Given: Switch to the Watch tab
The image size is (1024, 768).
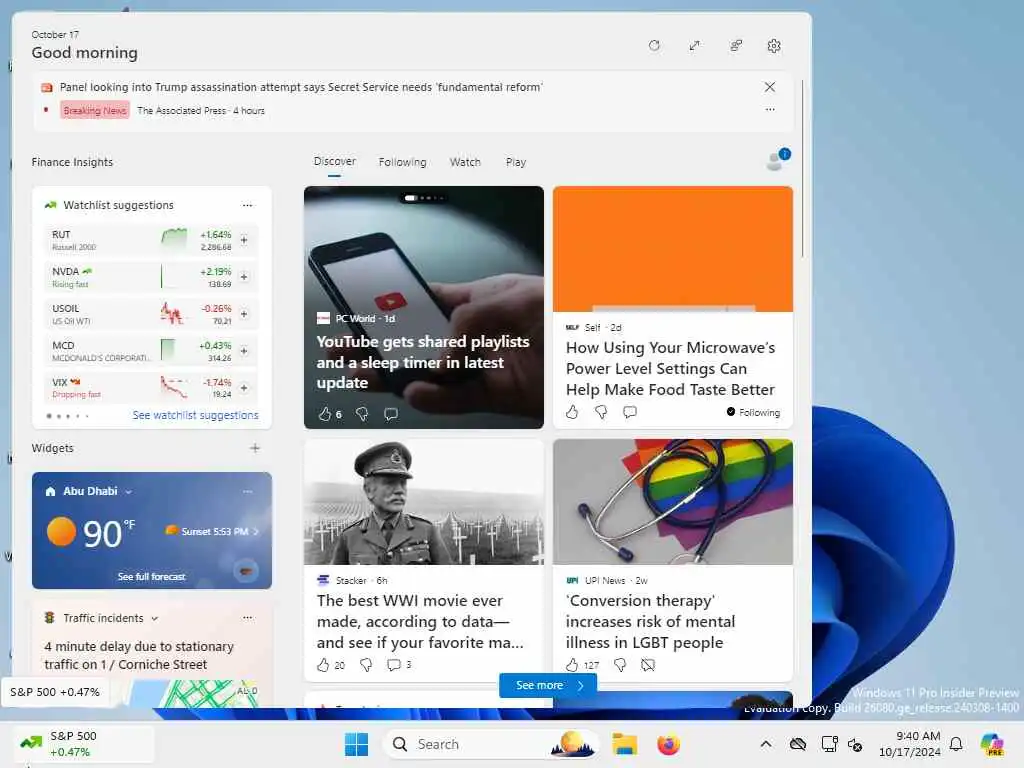Looking at the screenshot, I should pos(465,162).
